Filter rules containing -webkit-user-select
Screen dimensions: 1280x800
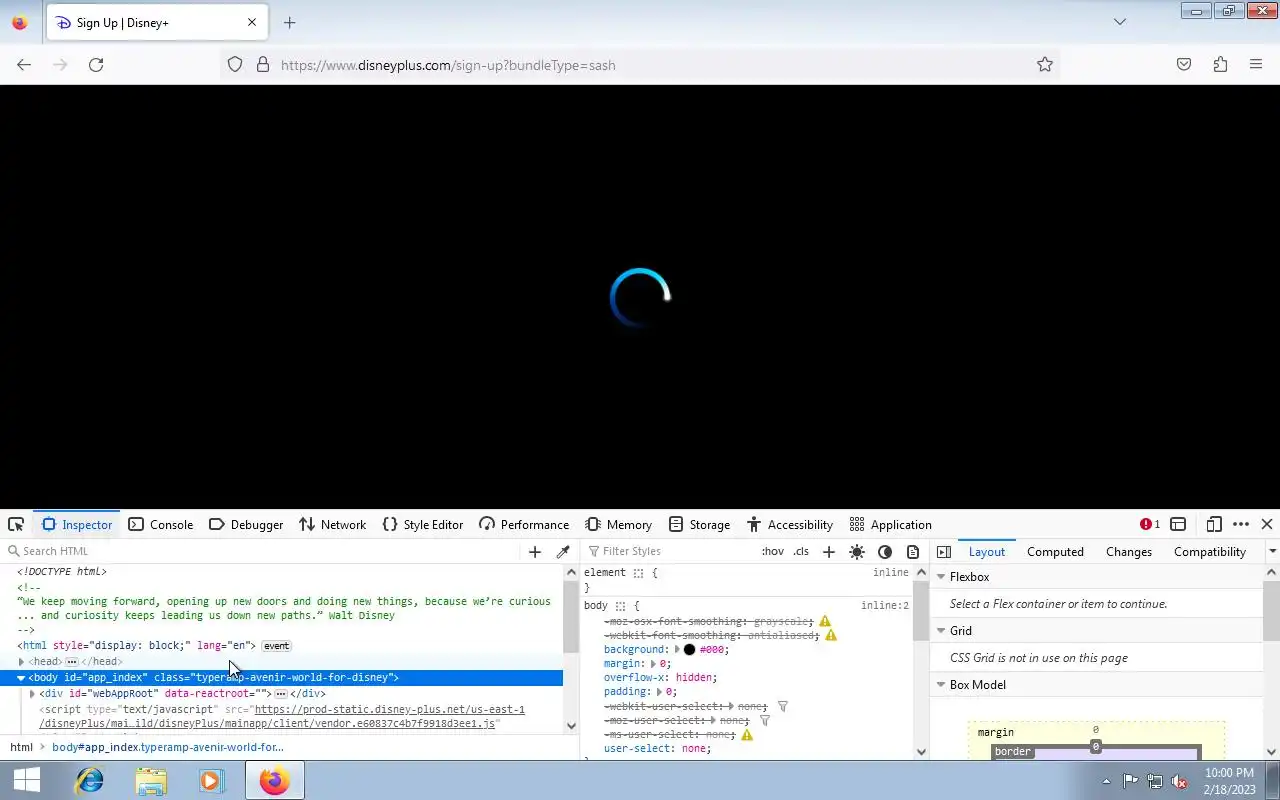[783, 706]
